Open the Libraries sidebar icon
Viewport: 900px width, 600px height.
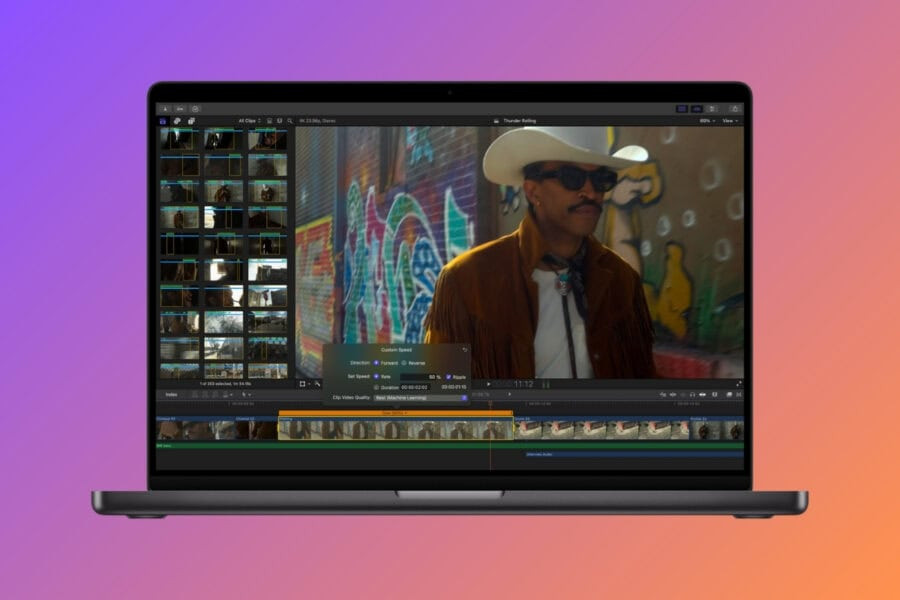[163, 121]
